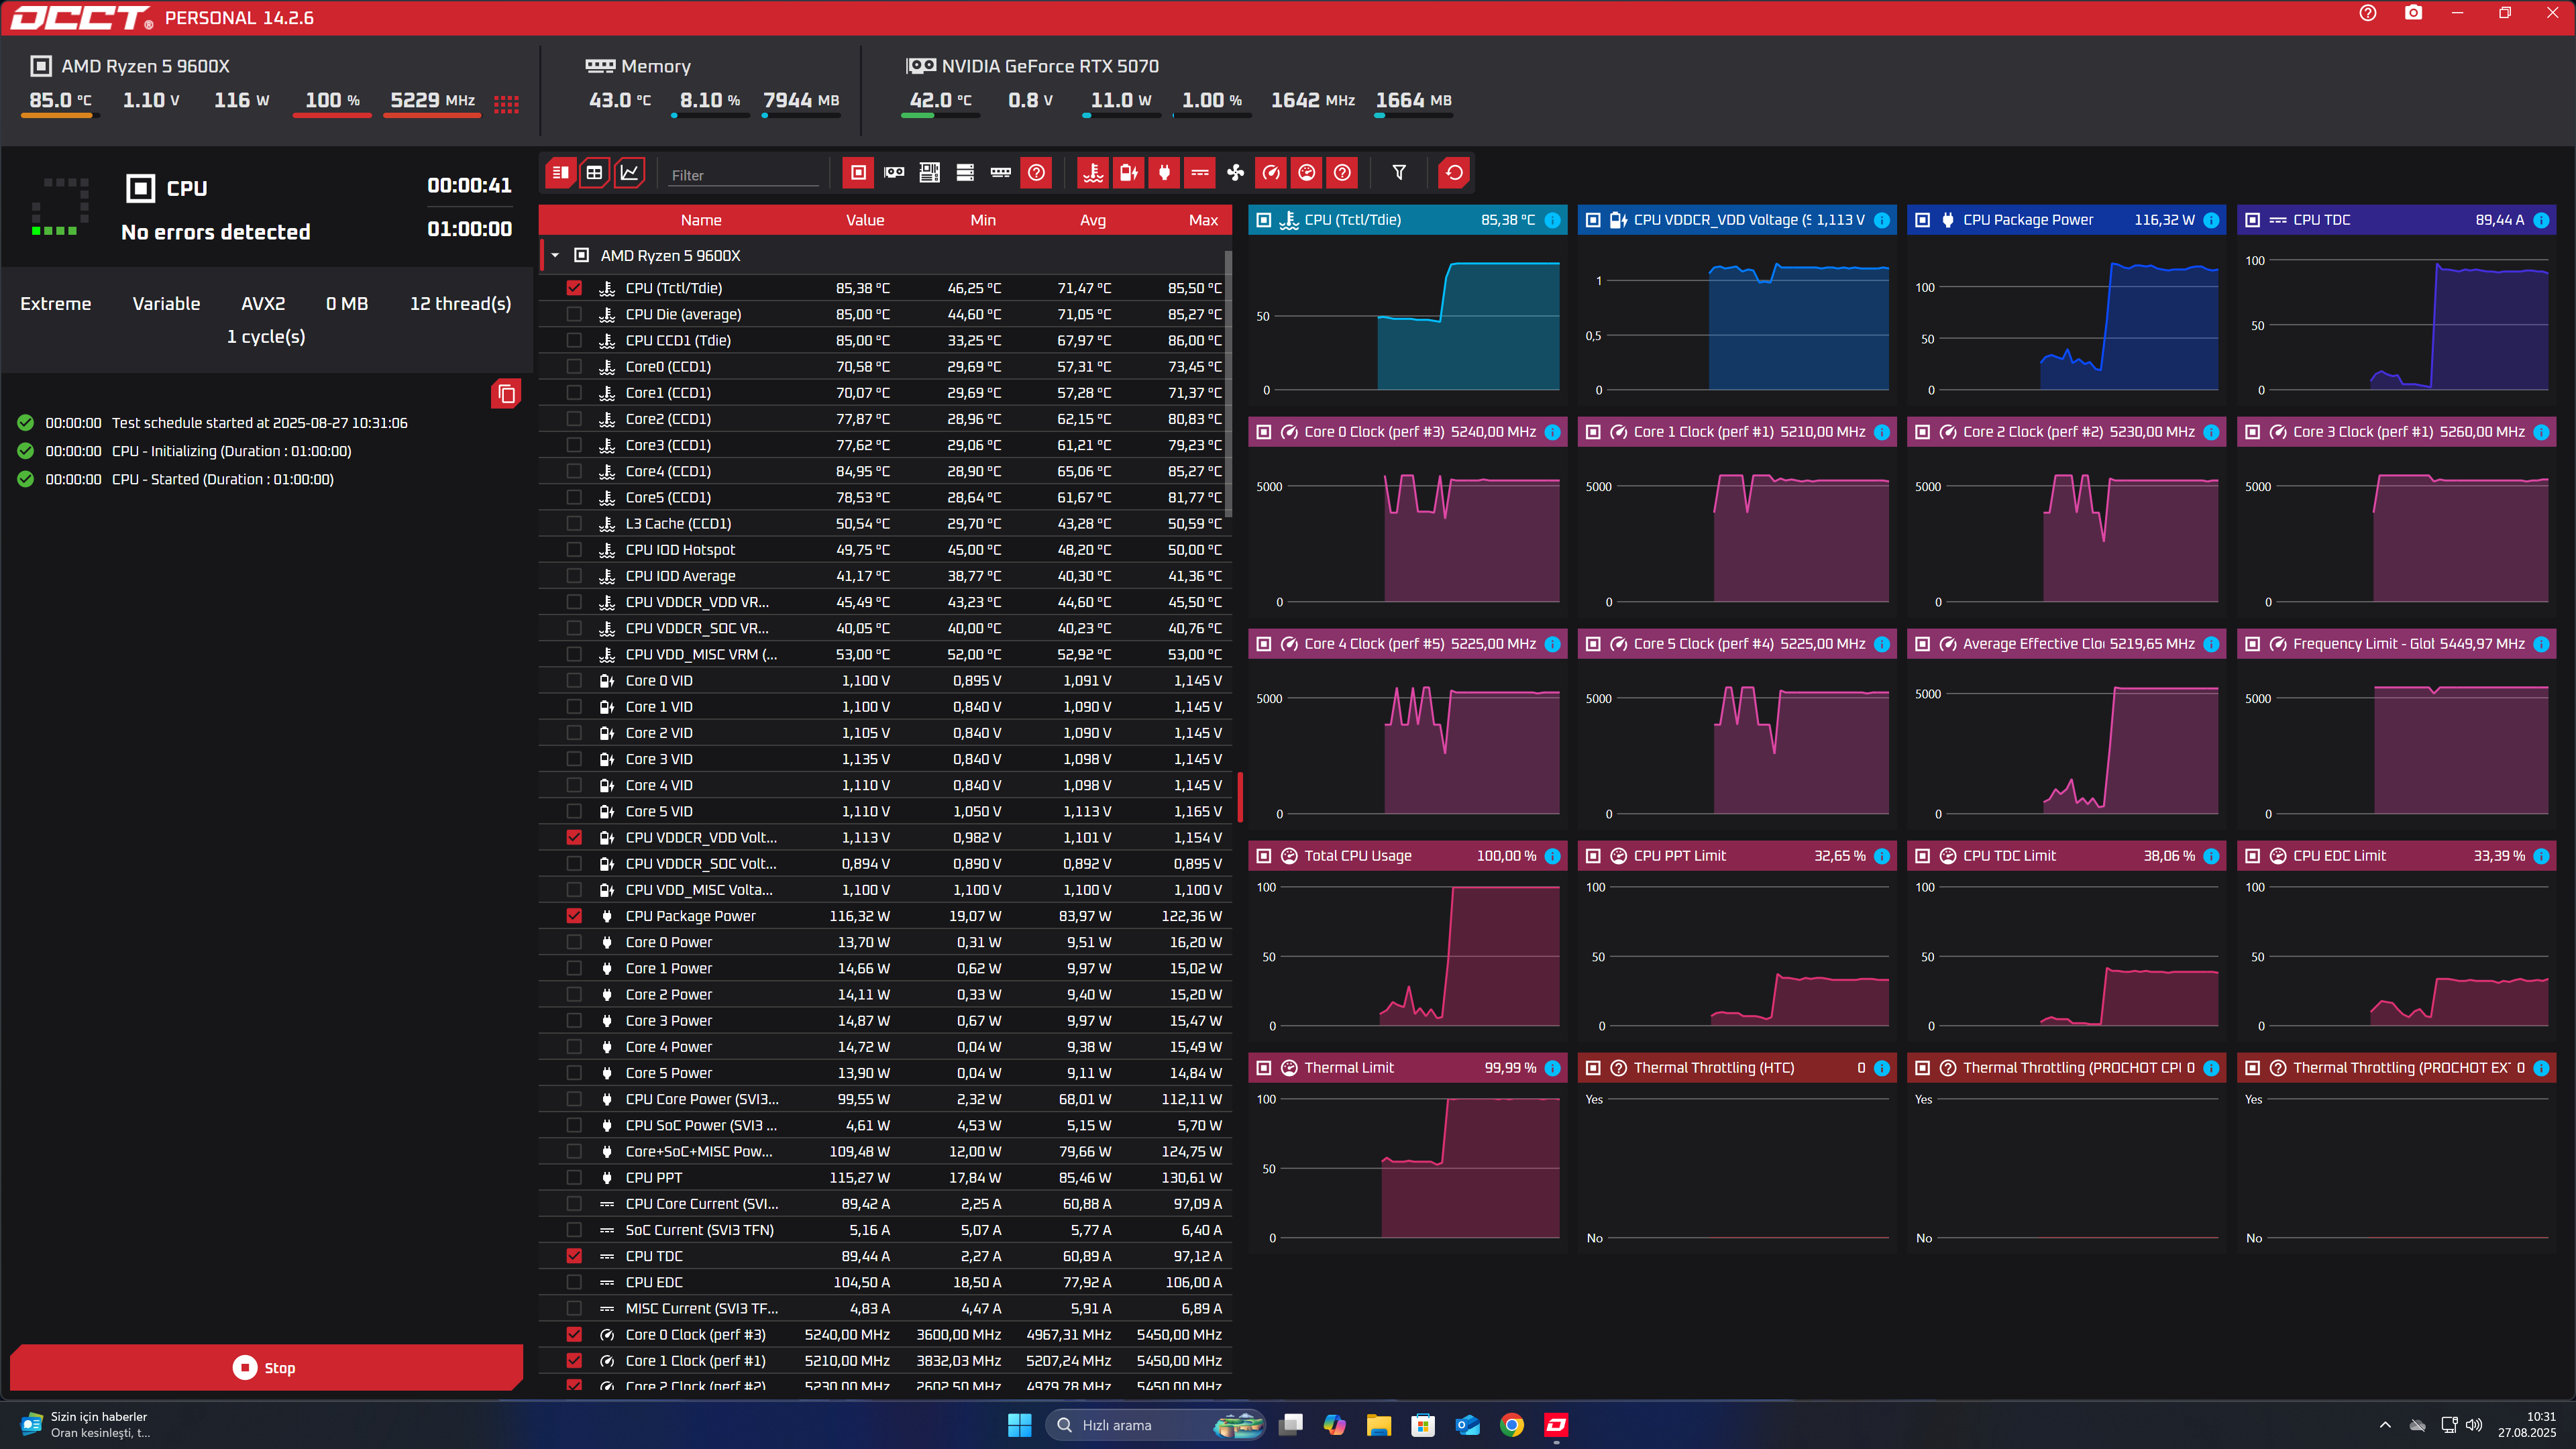Screen dimensions: 2576x1449
Task: Open info for CPU Package Power graph
Action: point(2212,220)
